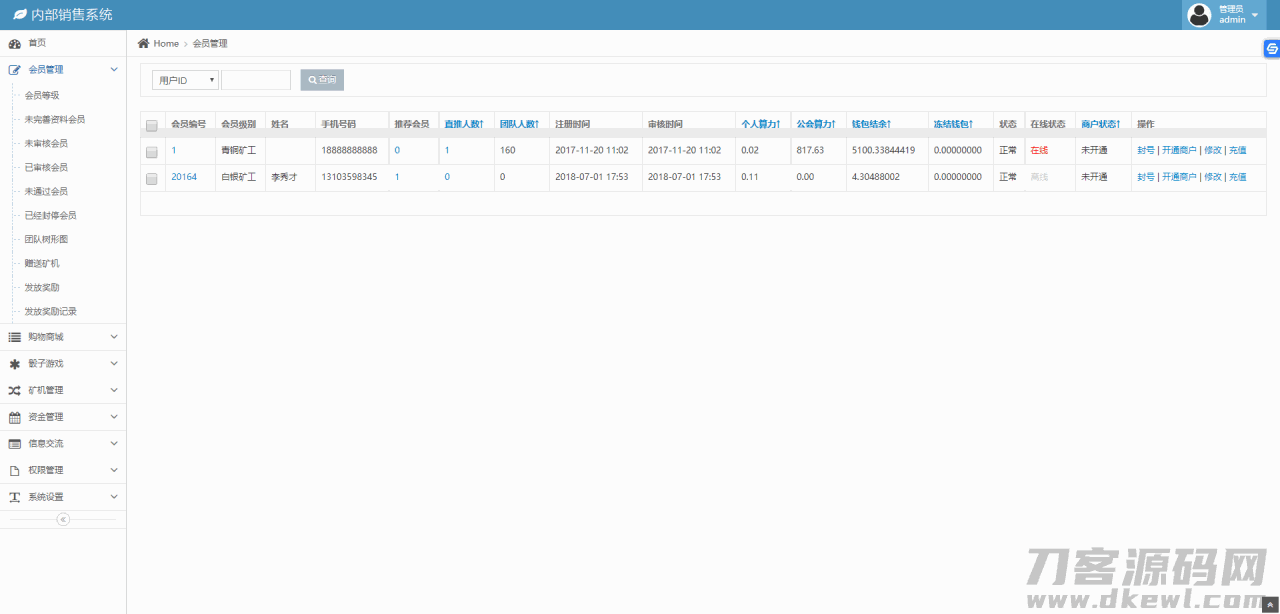Screen dimensions: 1280x614
Task: Click the dice game asterisk icon
Action: pyautogui.click(x=15, y=364)
